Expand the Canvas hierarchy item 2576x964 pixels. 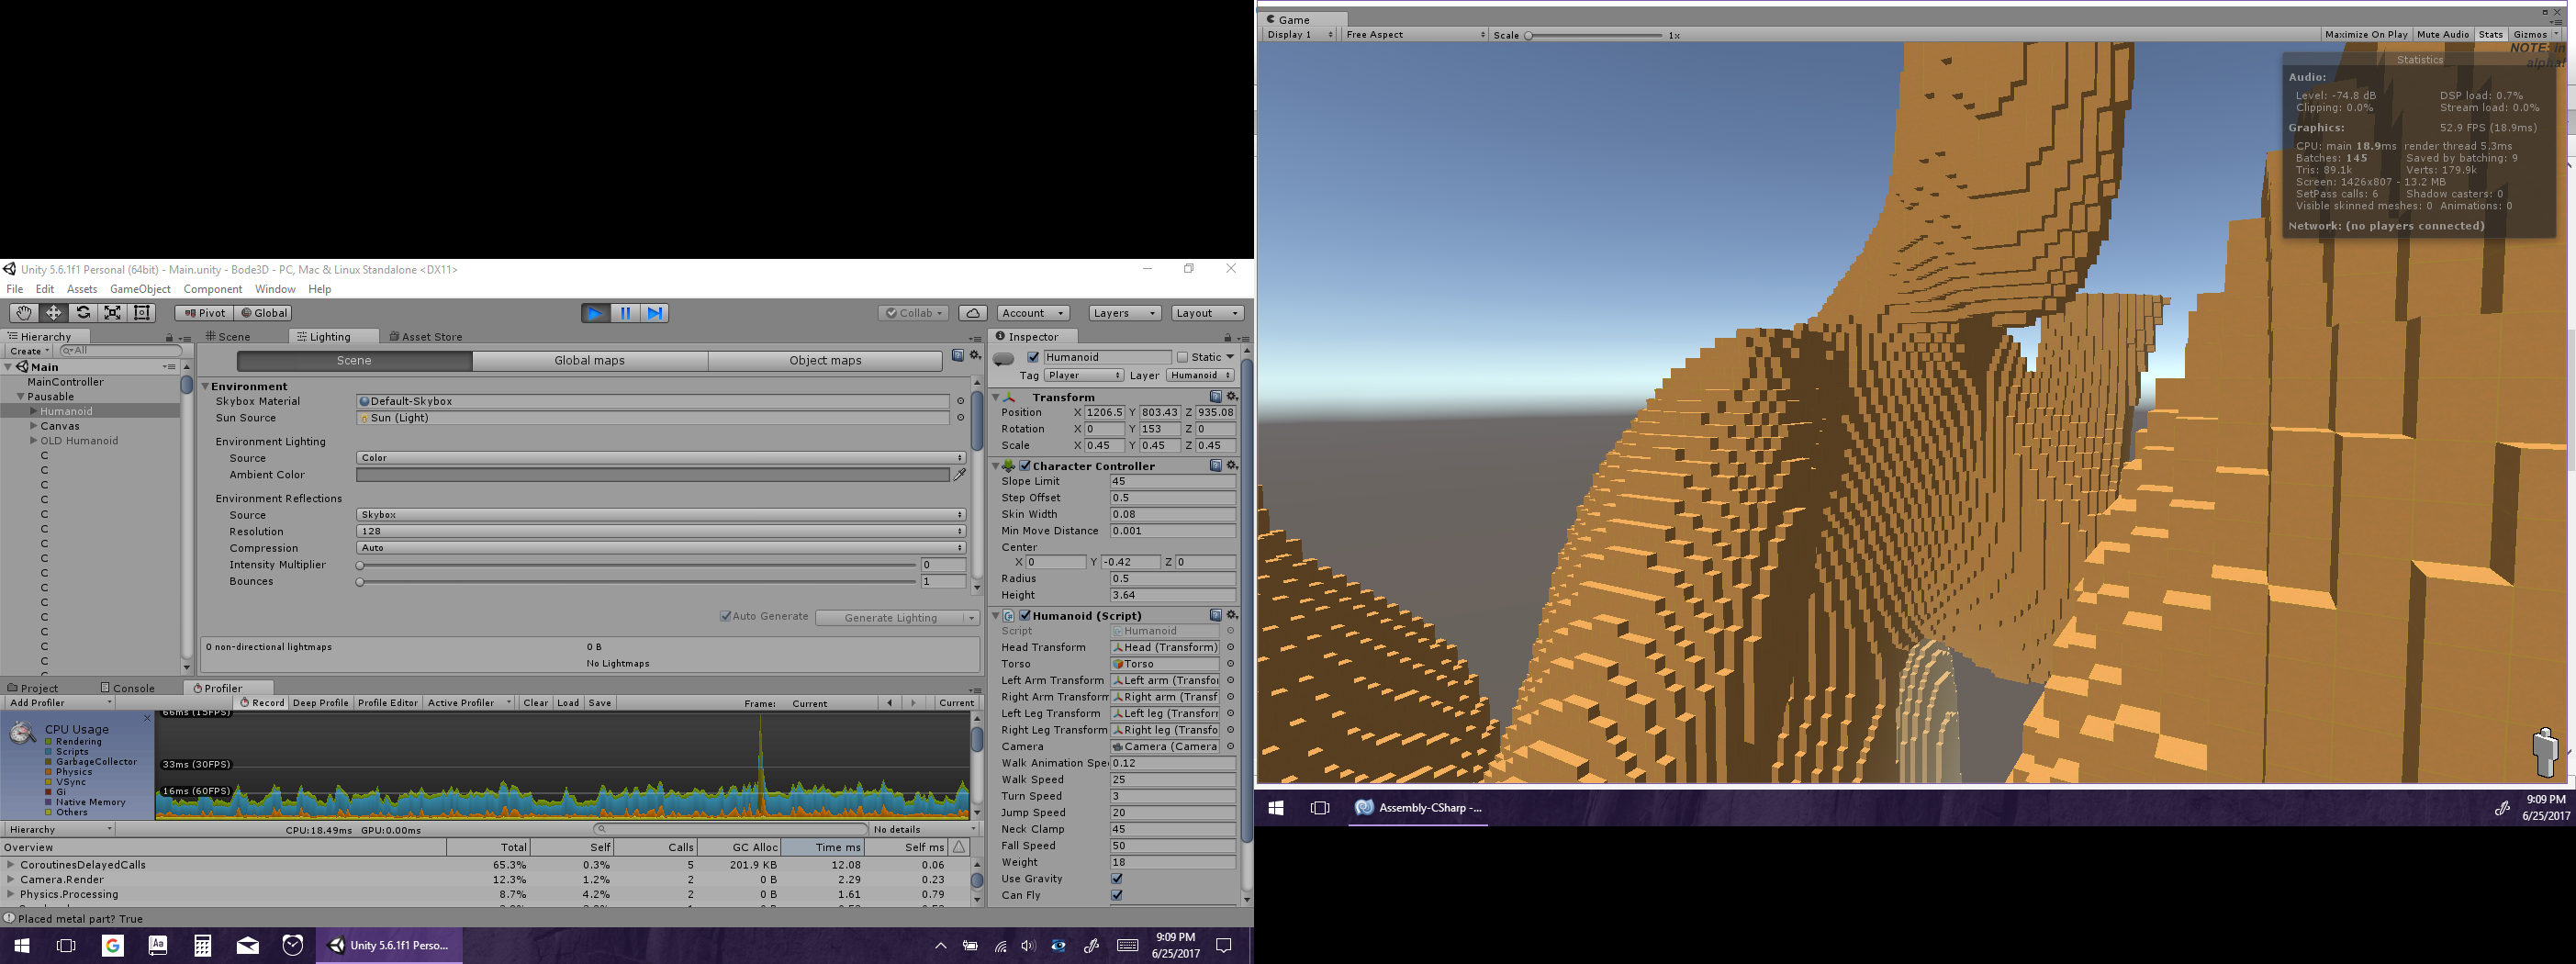33,426
